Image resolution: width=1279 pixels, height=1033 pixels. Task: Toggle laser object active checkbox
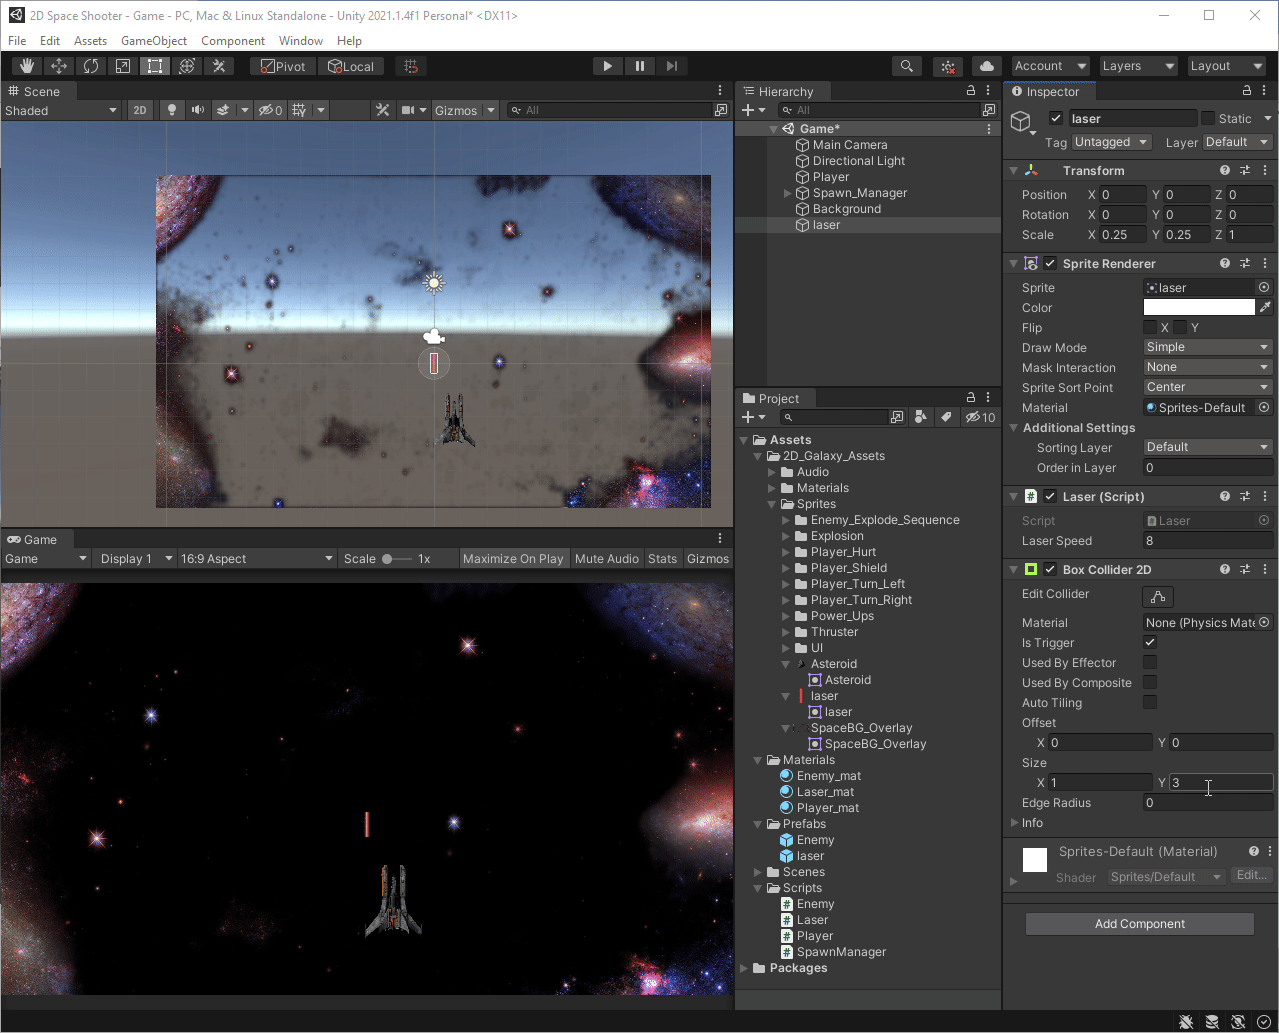tap(1056, 118)
